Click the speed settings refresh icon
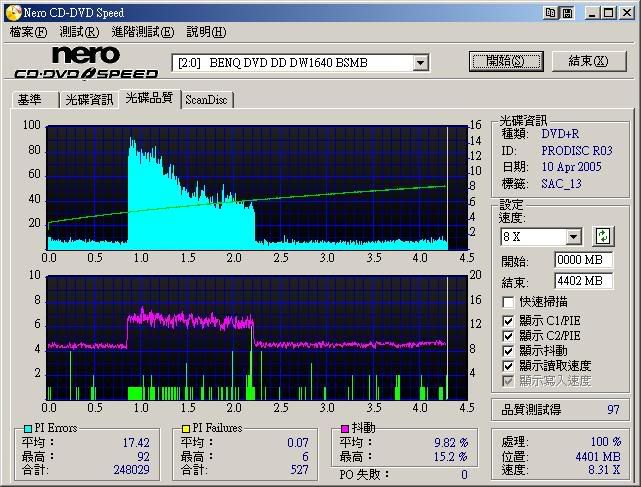 602,237
